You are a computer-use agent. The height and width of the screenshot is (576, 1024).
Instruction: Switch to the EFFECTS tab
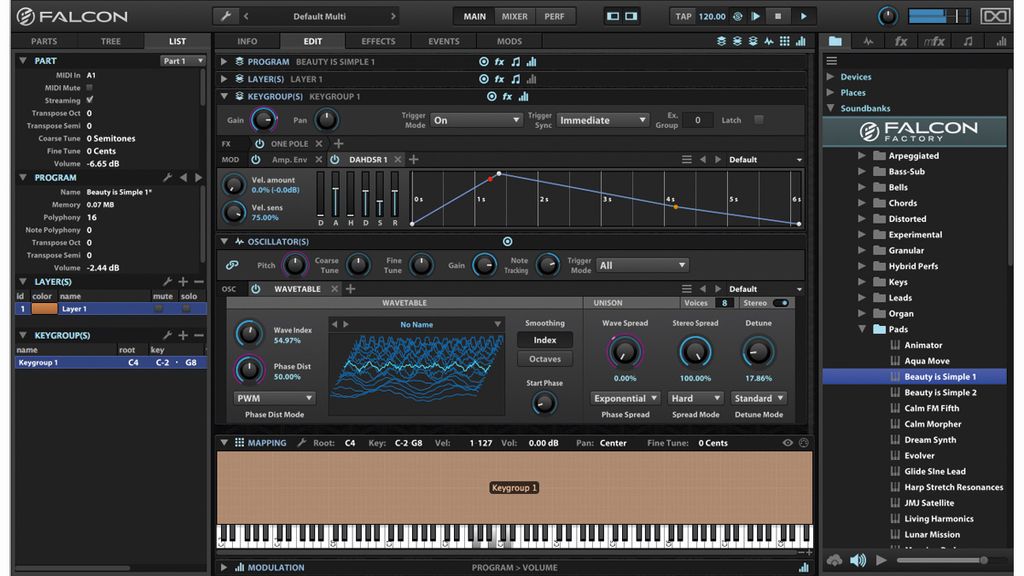pos(378,41)
